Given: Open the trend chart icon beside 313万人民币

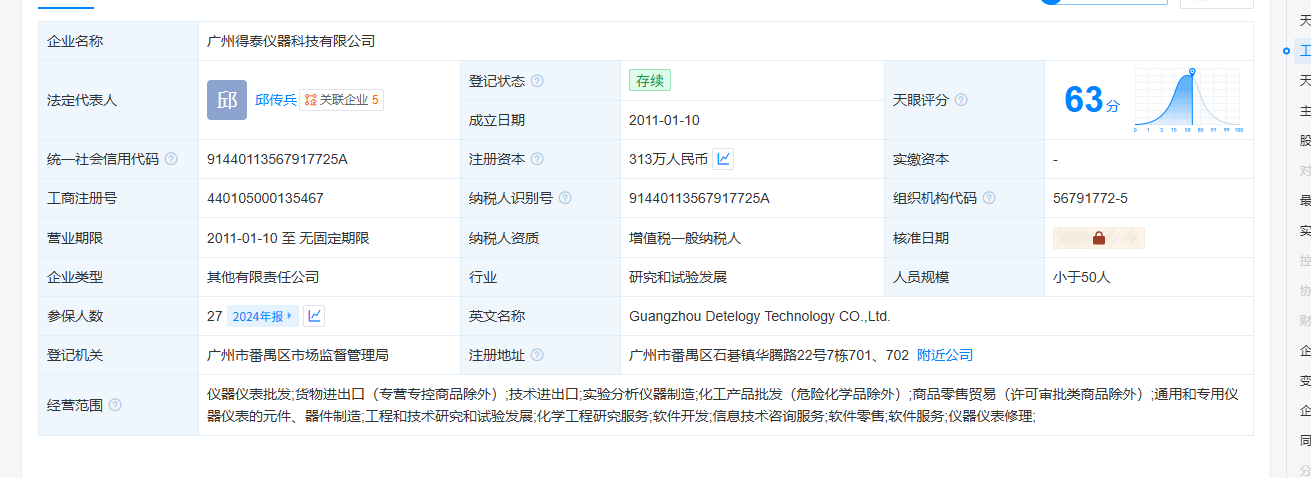Looking at the screenshot, I should [724, 159].
